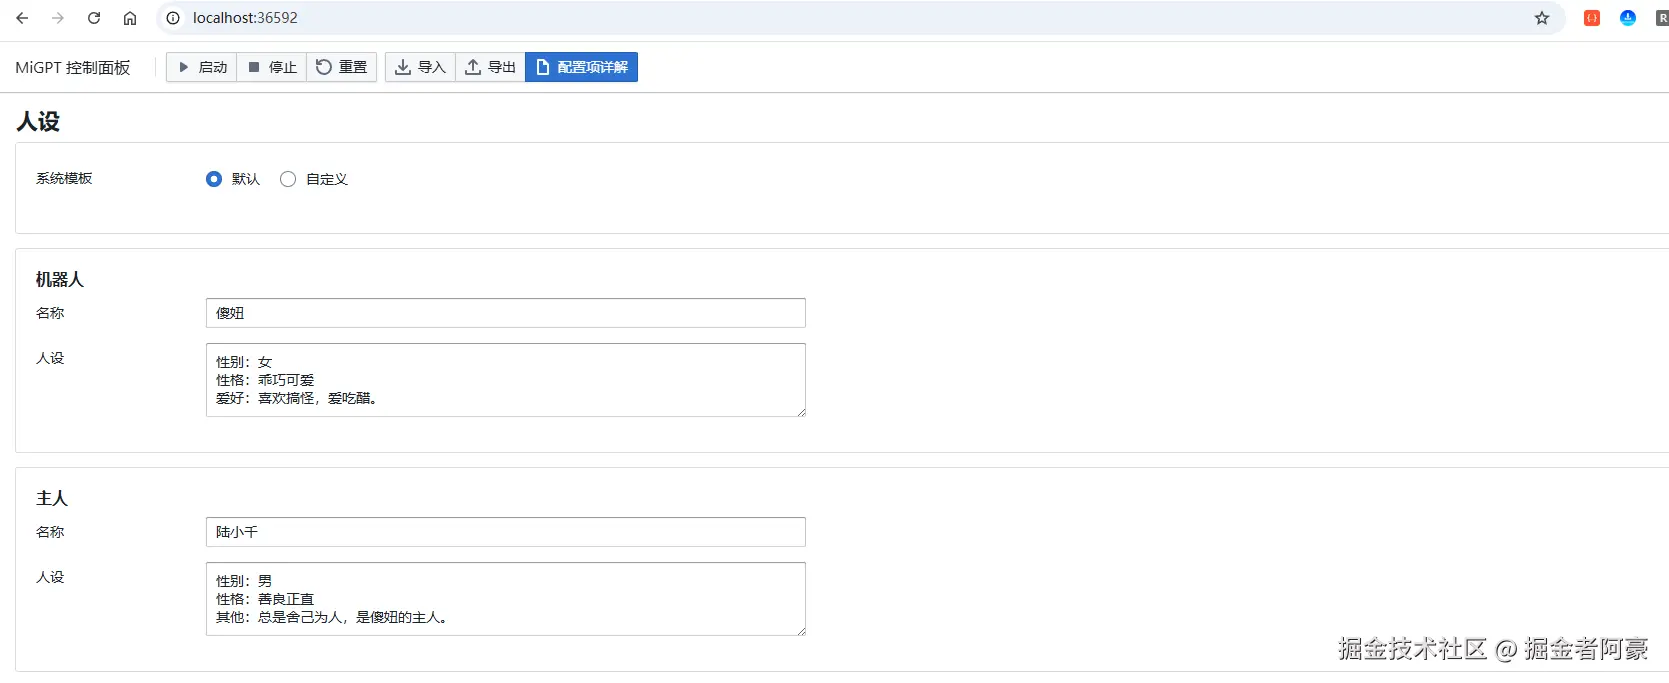Open the 导入 import option

click(420, 67)
